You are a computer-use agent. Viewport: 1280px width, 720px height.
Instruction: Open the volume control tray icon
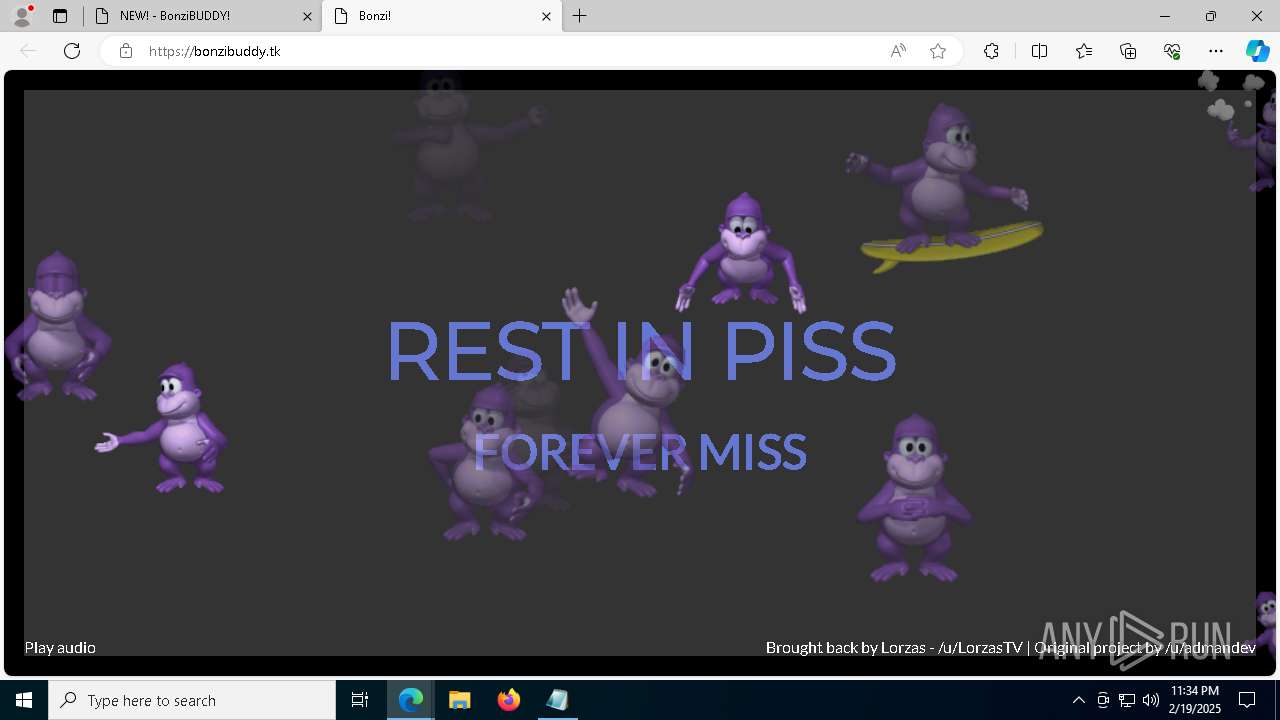point(1151,700)
